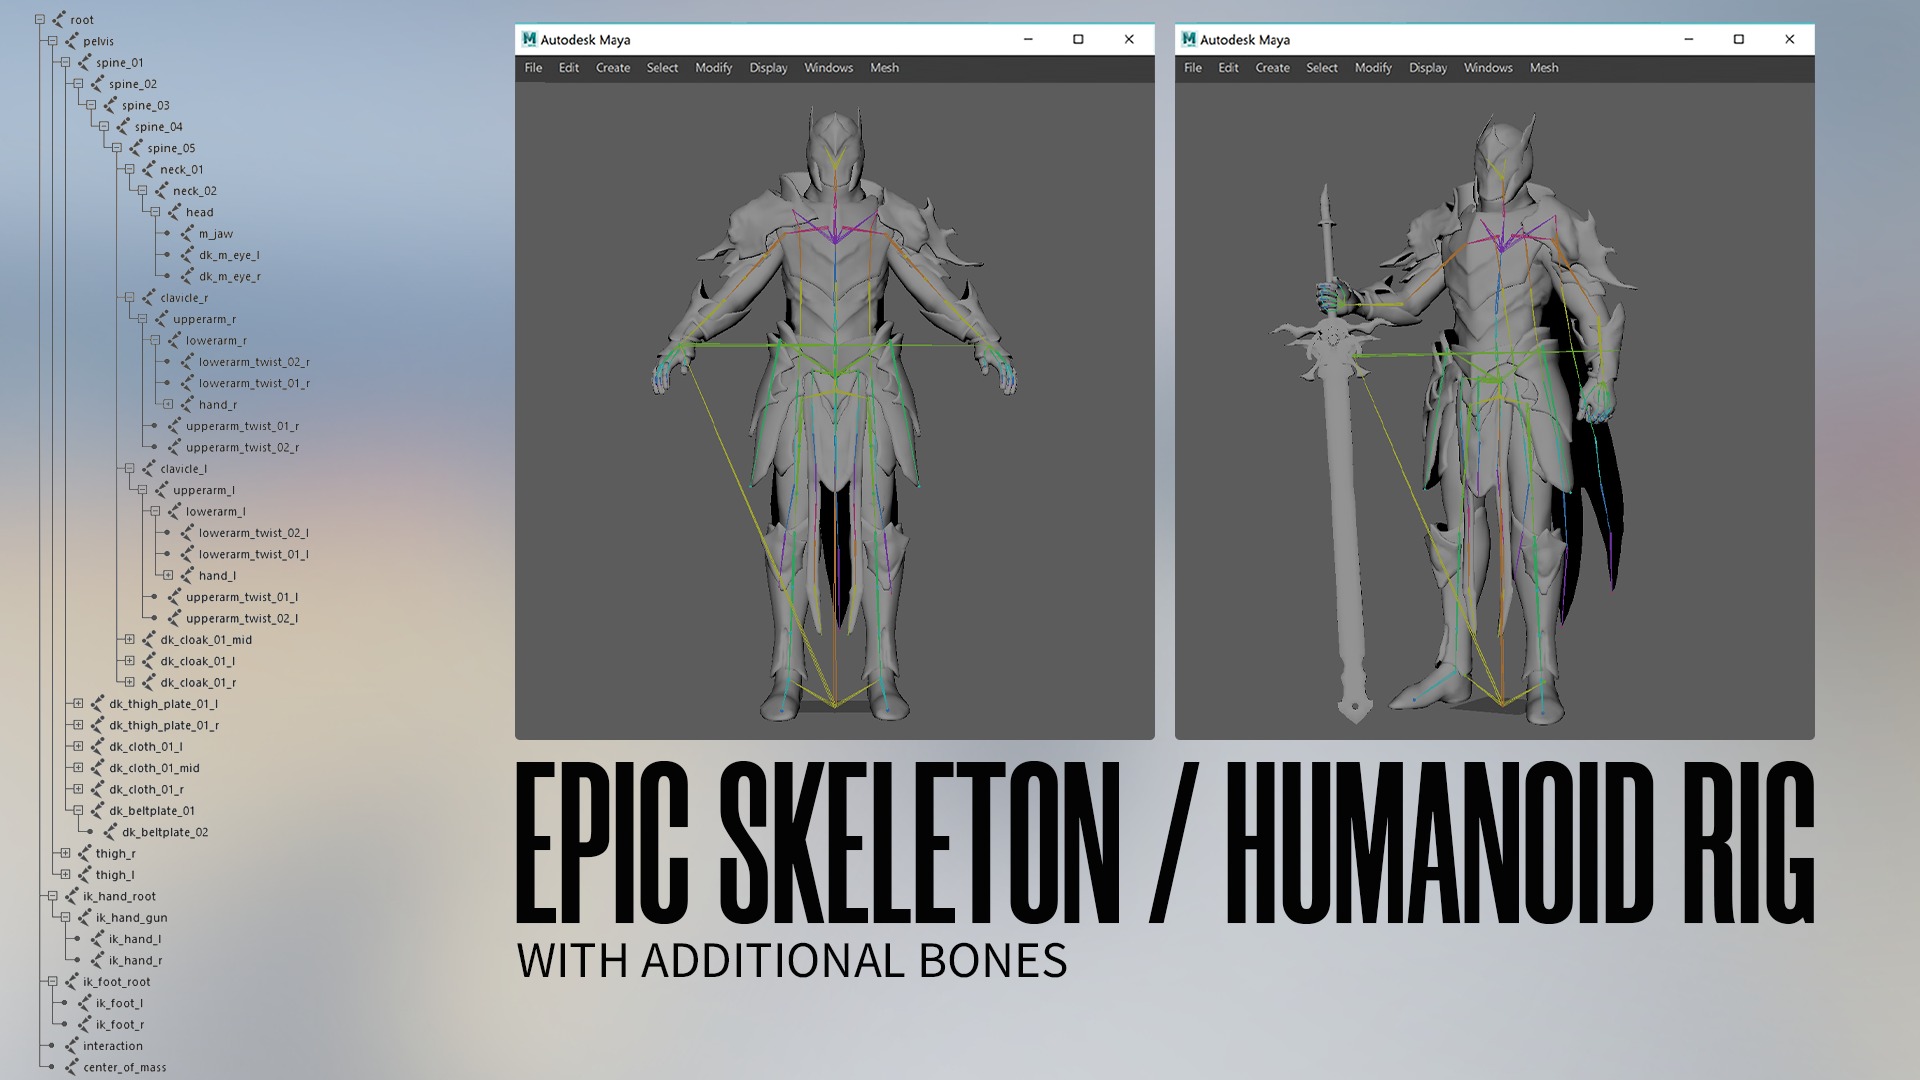This screenshot has height=1080, width=1920.
Task: Click the bone icon beside spine_03
Action: 111,105
